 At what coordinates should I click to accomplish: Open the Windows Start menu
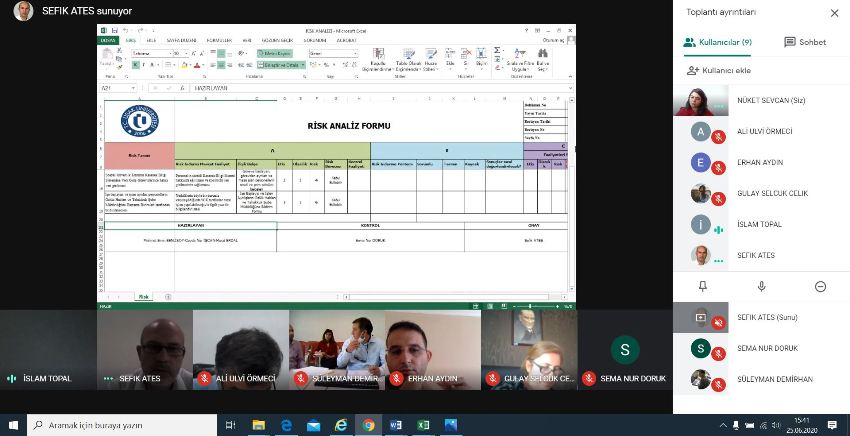tap(11, 425)
